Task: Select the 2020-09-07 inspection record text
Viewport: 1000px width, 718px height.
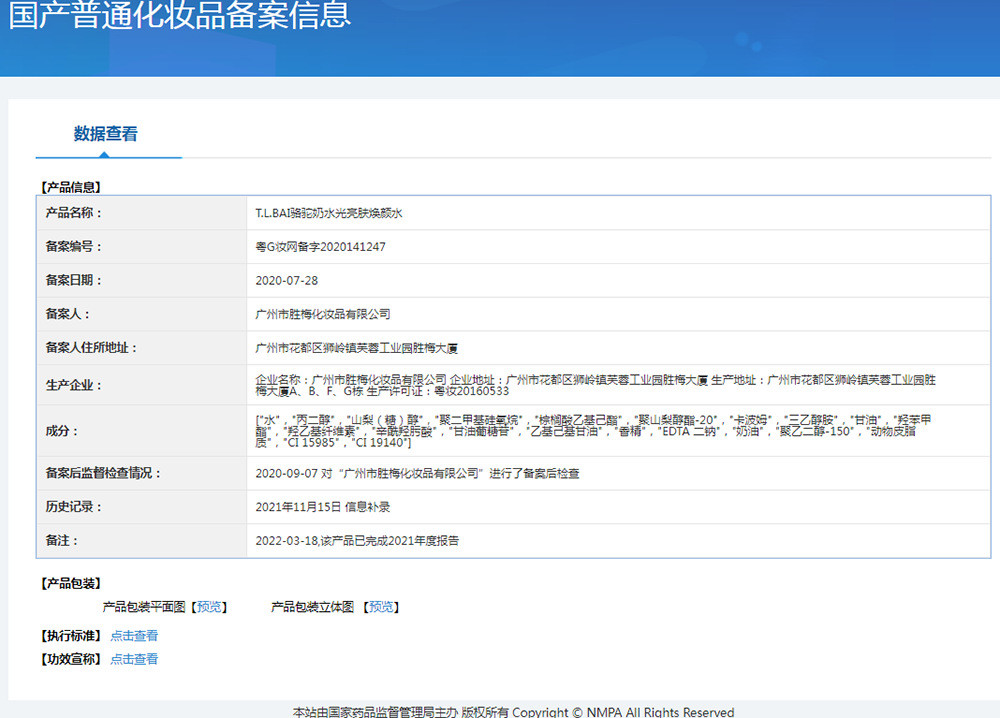Action: 417,473
